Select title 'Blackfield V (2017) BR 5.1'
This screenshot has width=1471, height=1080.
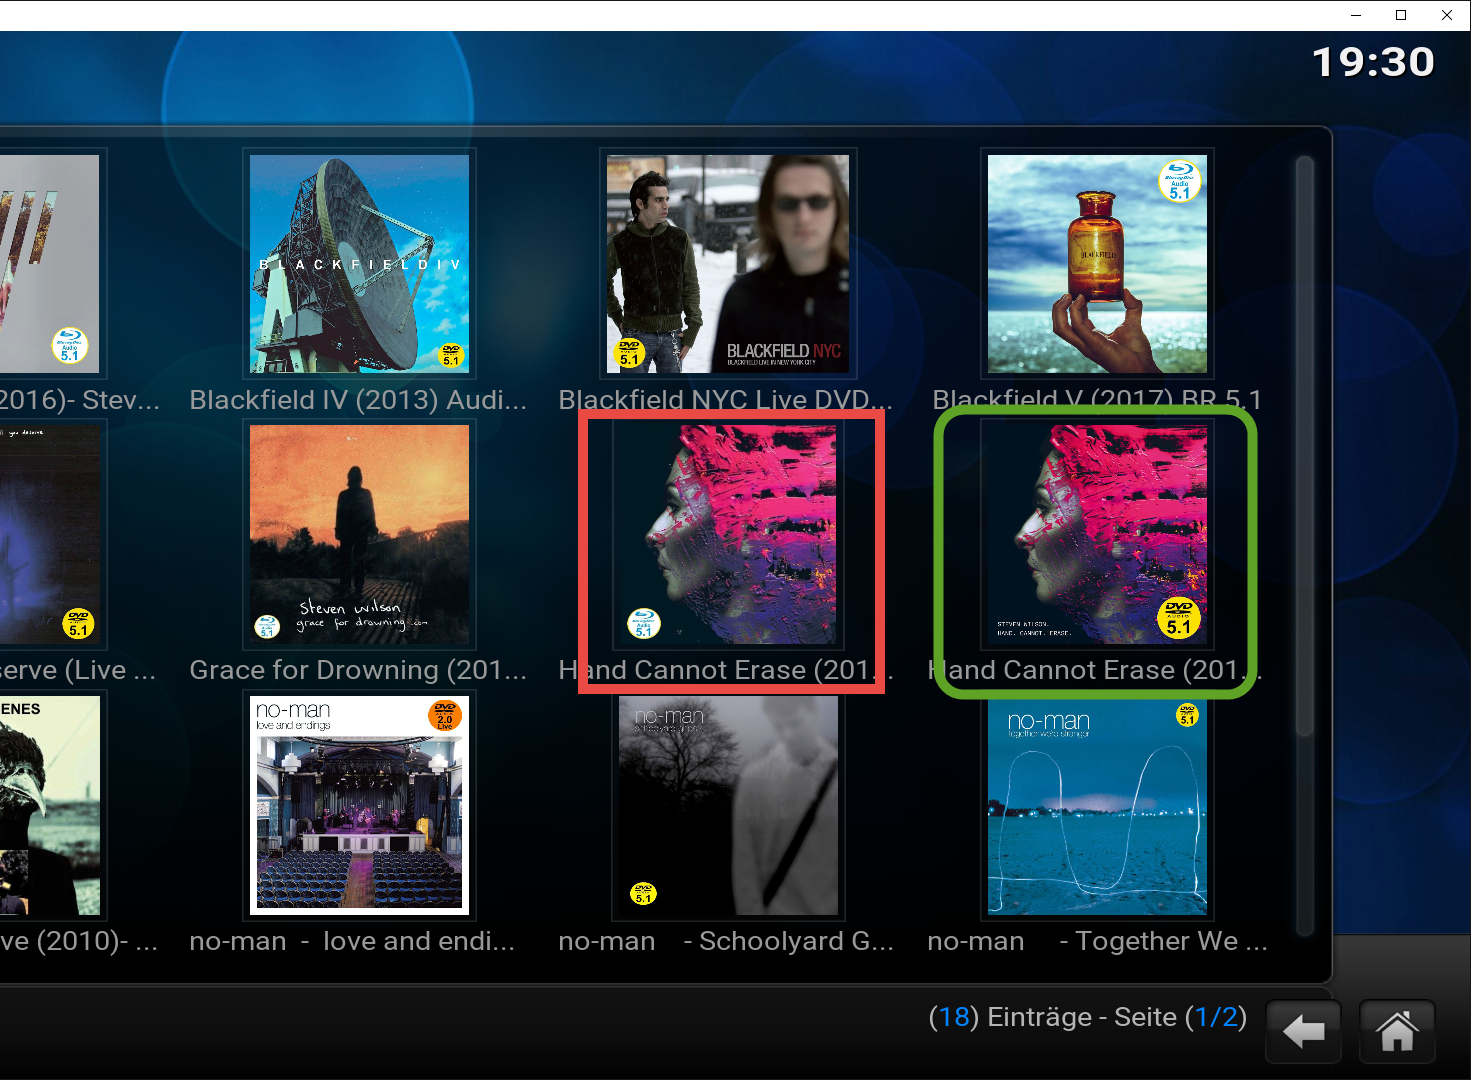pyautogui.click(x=1097, y=400)
